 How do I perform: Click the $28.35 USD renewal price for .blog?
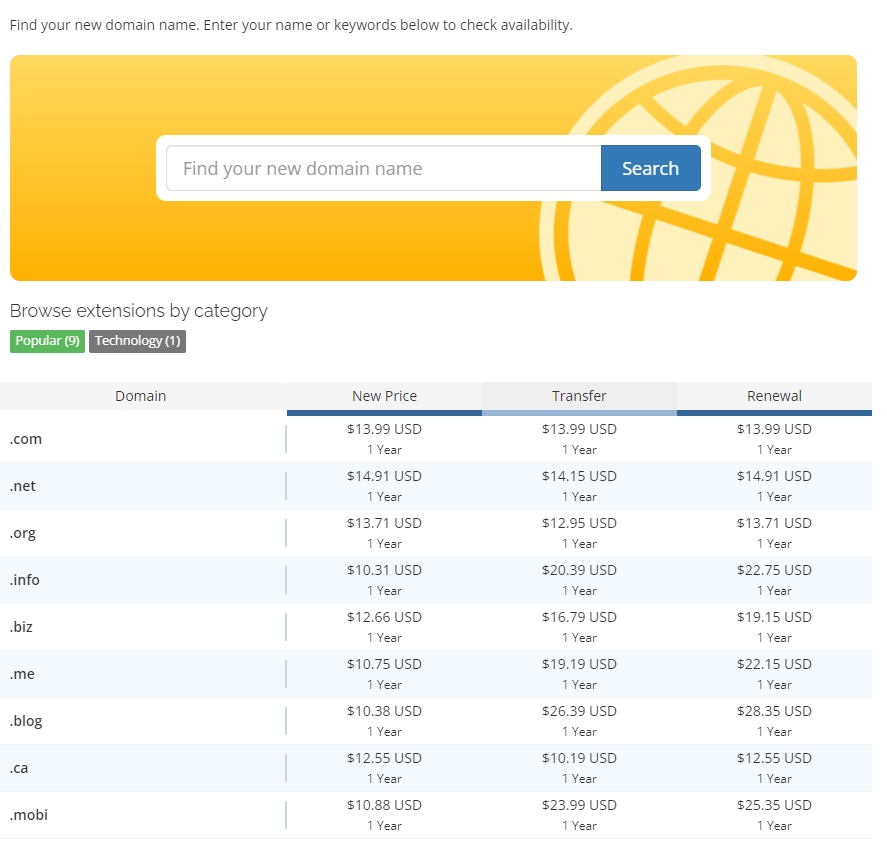pos(774,711)
